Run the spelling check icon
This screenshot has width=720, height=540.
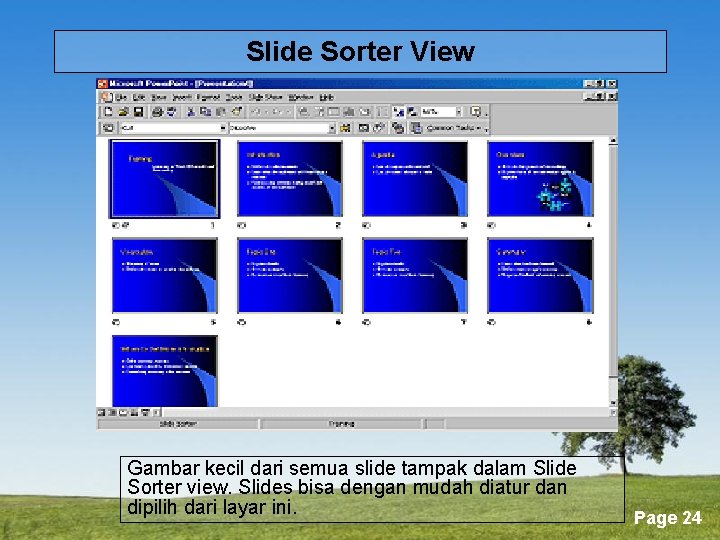pyautogui.click(x=172, y=112)
